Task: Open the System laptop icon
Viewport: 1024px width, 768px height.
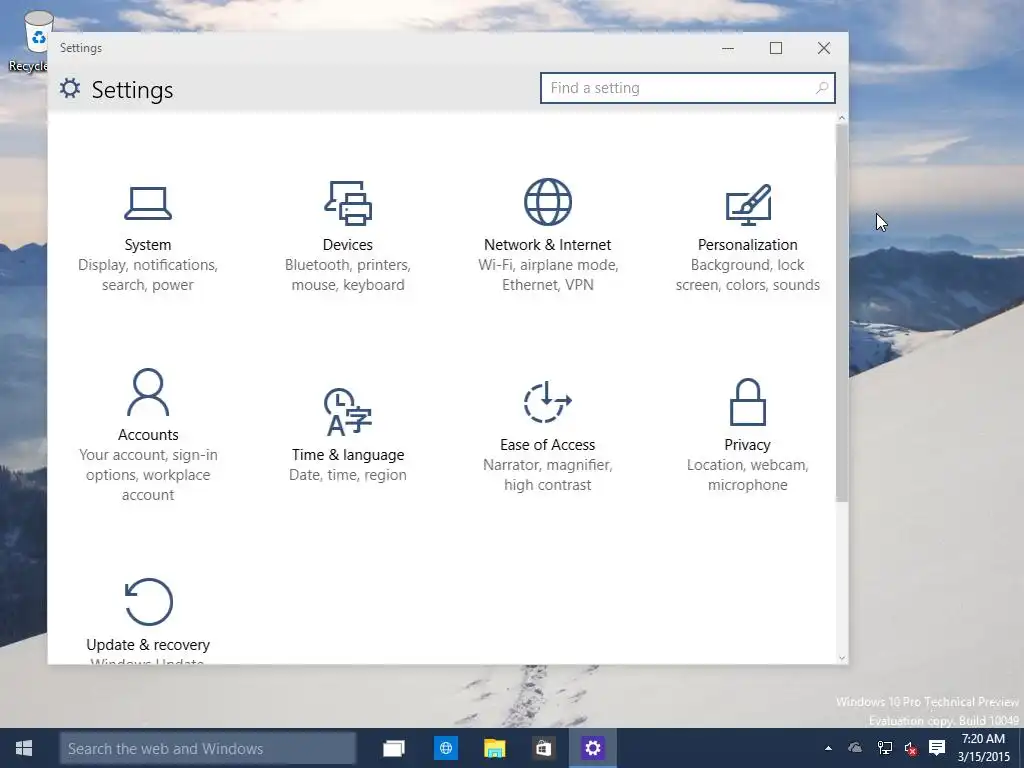Action: pos(148,203)
